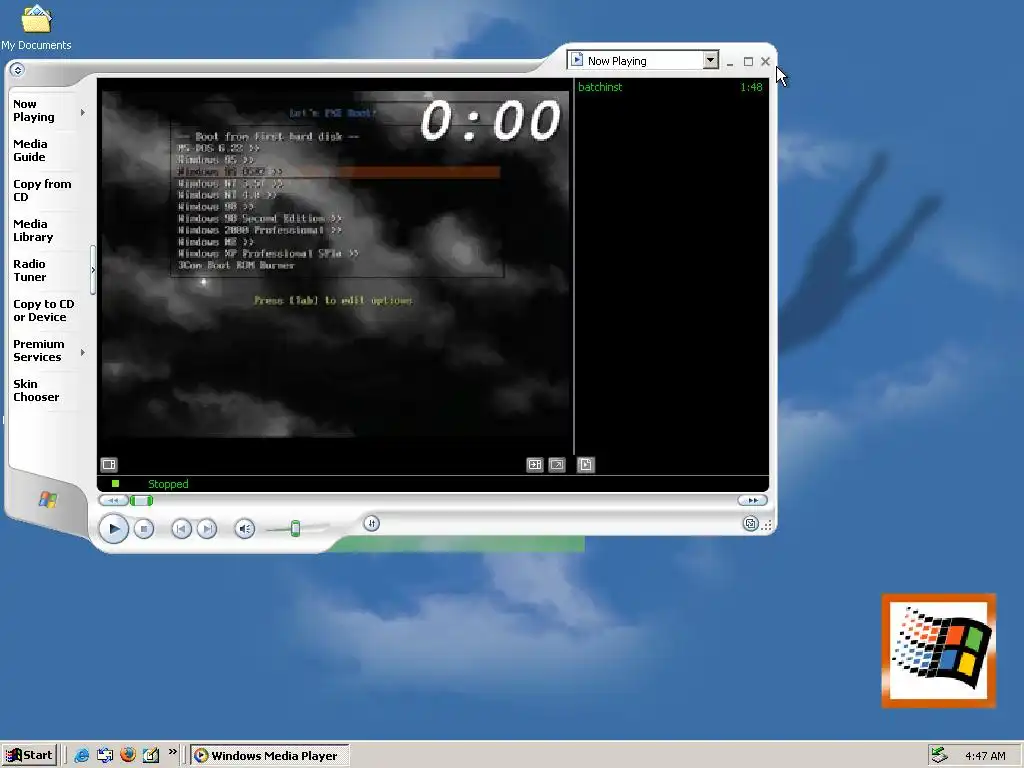Viewport: 1024px width, 768px height.
Task: Open the Premium Services tab
Action: 39,350
